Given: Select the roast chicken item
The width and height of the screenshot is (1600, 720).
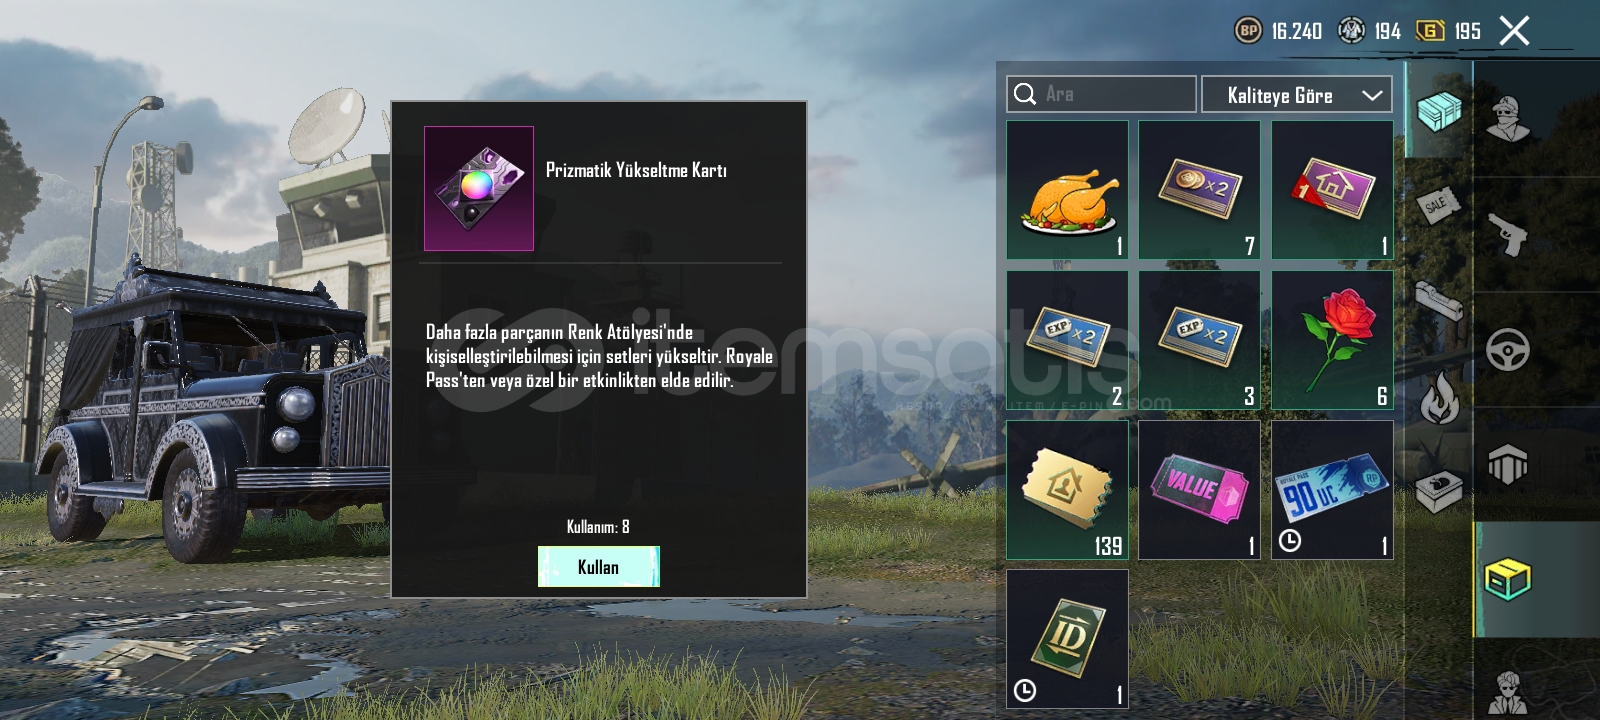Looking at the screenshot, I should (1067, 190).
